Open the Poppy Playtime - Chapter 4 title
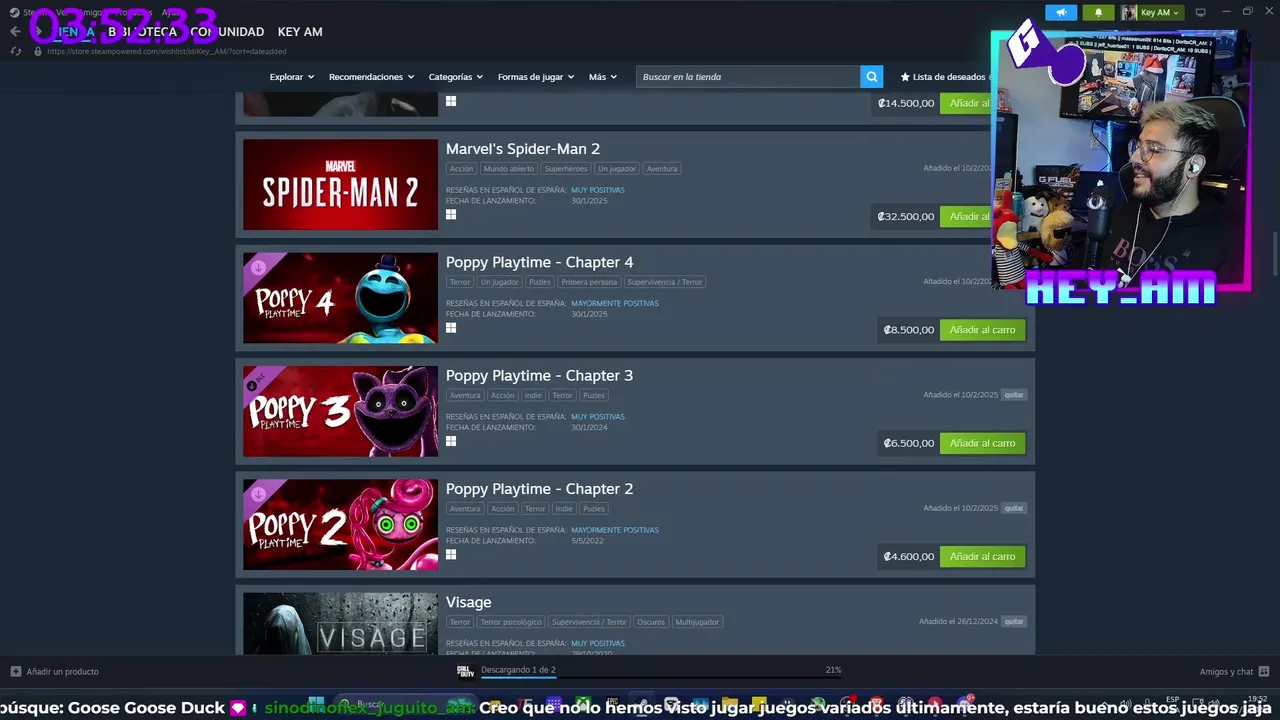Image resolution: width=1280 pixels, height=720 pixels. [539, 262]
